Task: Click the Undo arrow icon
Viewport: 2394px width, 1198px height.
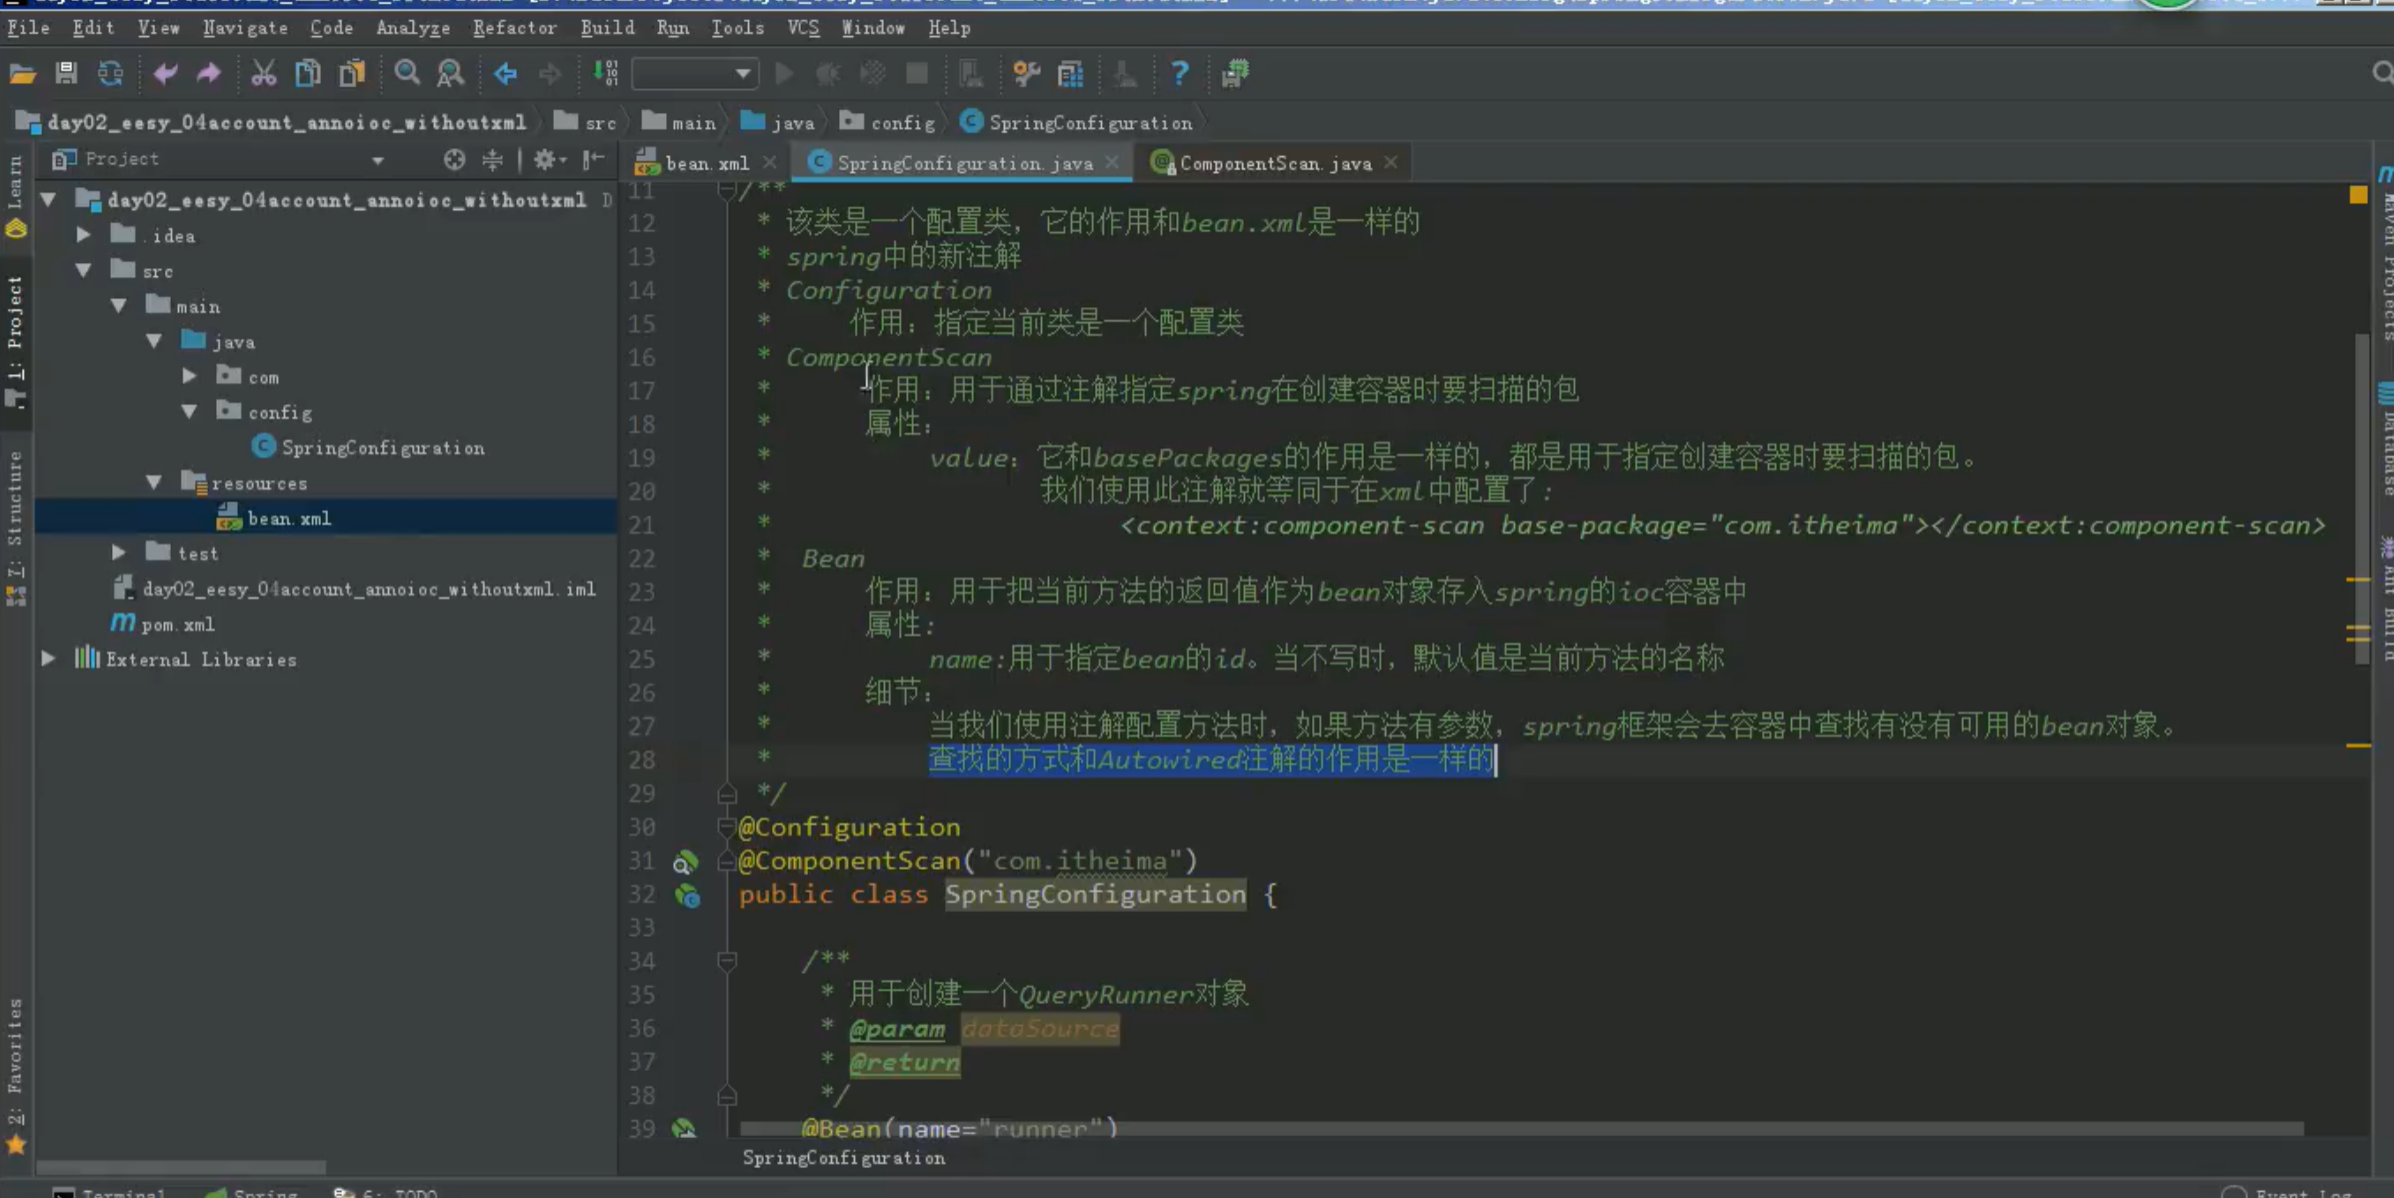Action: pyautogui.click(x=165, y=73)
